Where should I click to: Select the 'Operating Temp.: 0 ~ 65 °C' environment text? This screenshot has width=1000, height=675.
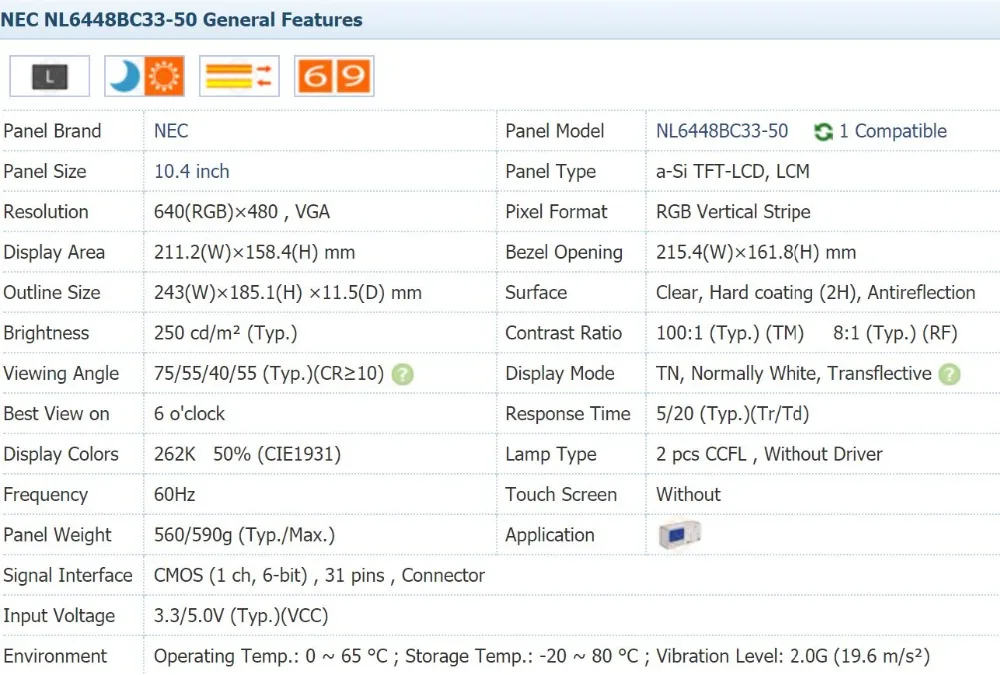point(270,656)
